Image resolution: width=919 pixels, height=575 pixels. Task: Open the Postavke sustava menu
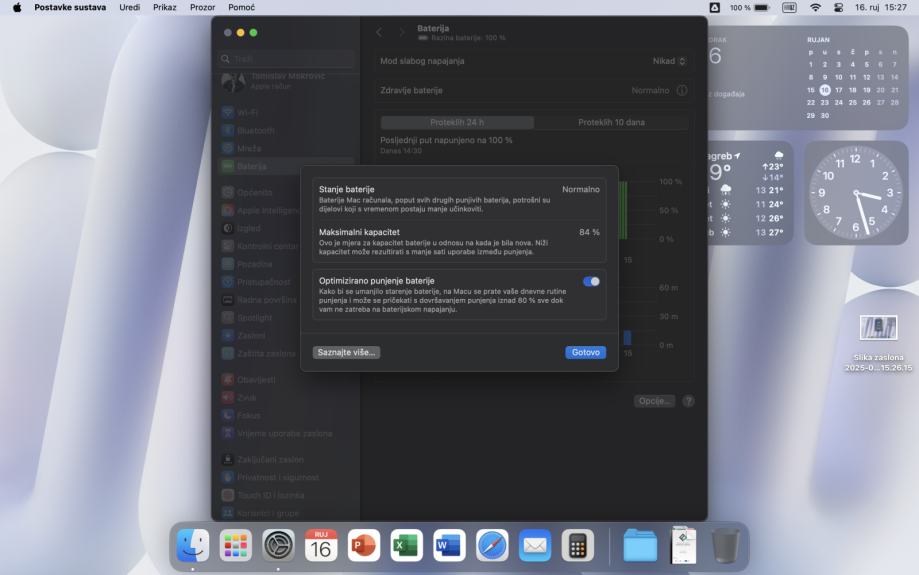tap(70, 8)
